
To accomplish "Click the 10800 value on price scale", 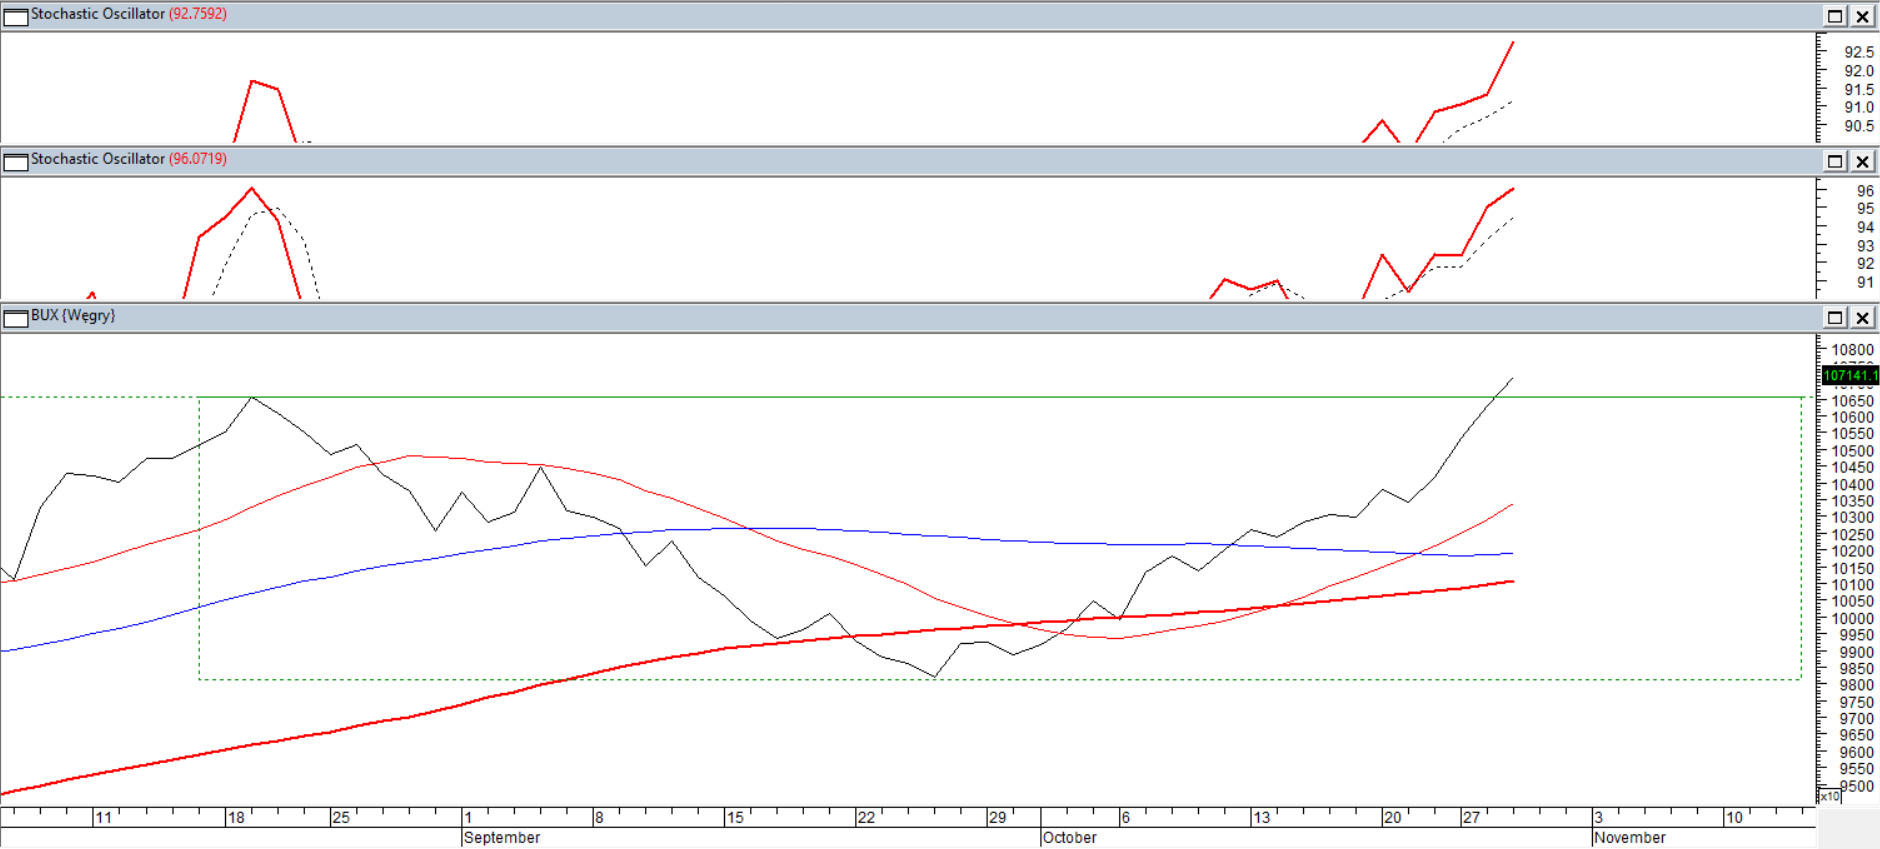I will click(1852, 350).
